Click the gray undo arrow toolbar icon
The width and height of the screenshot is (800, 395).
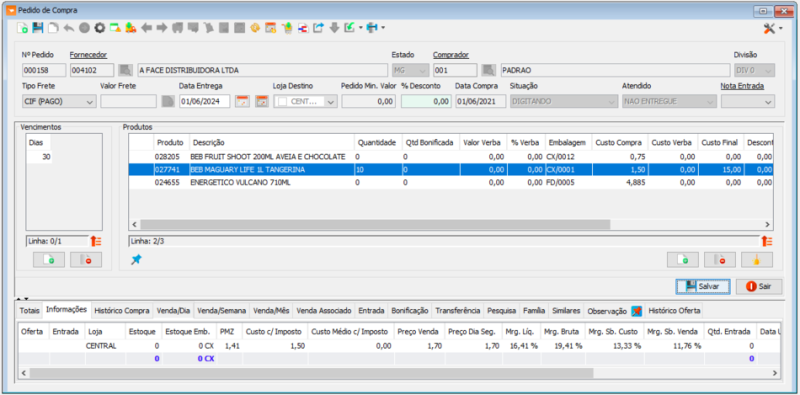[x=69, y=28]
